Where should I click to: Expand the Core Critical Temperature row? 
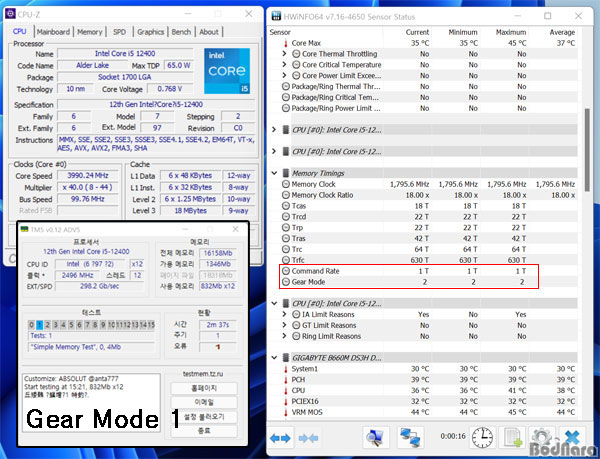284,65
